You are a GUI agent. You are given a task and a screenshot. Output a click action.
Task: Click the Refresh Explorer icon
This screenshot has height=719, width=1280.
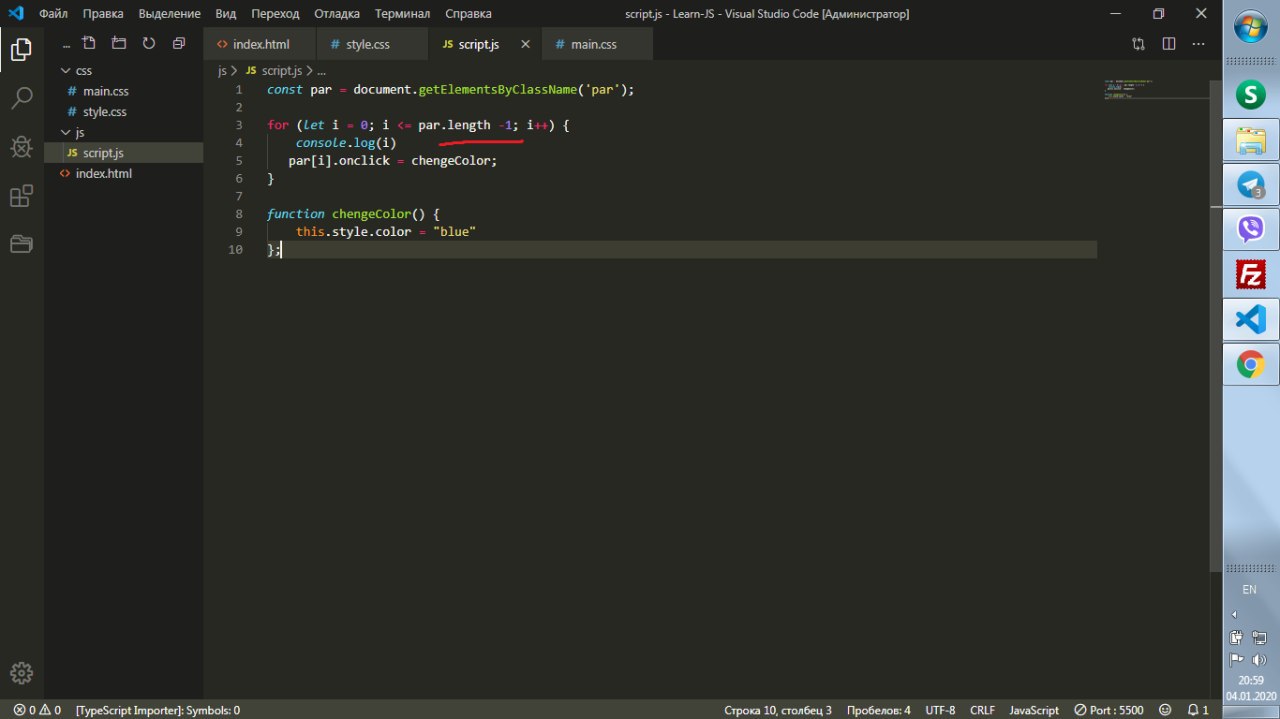(x=149, y=44)
